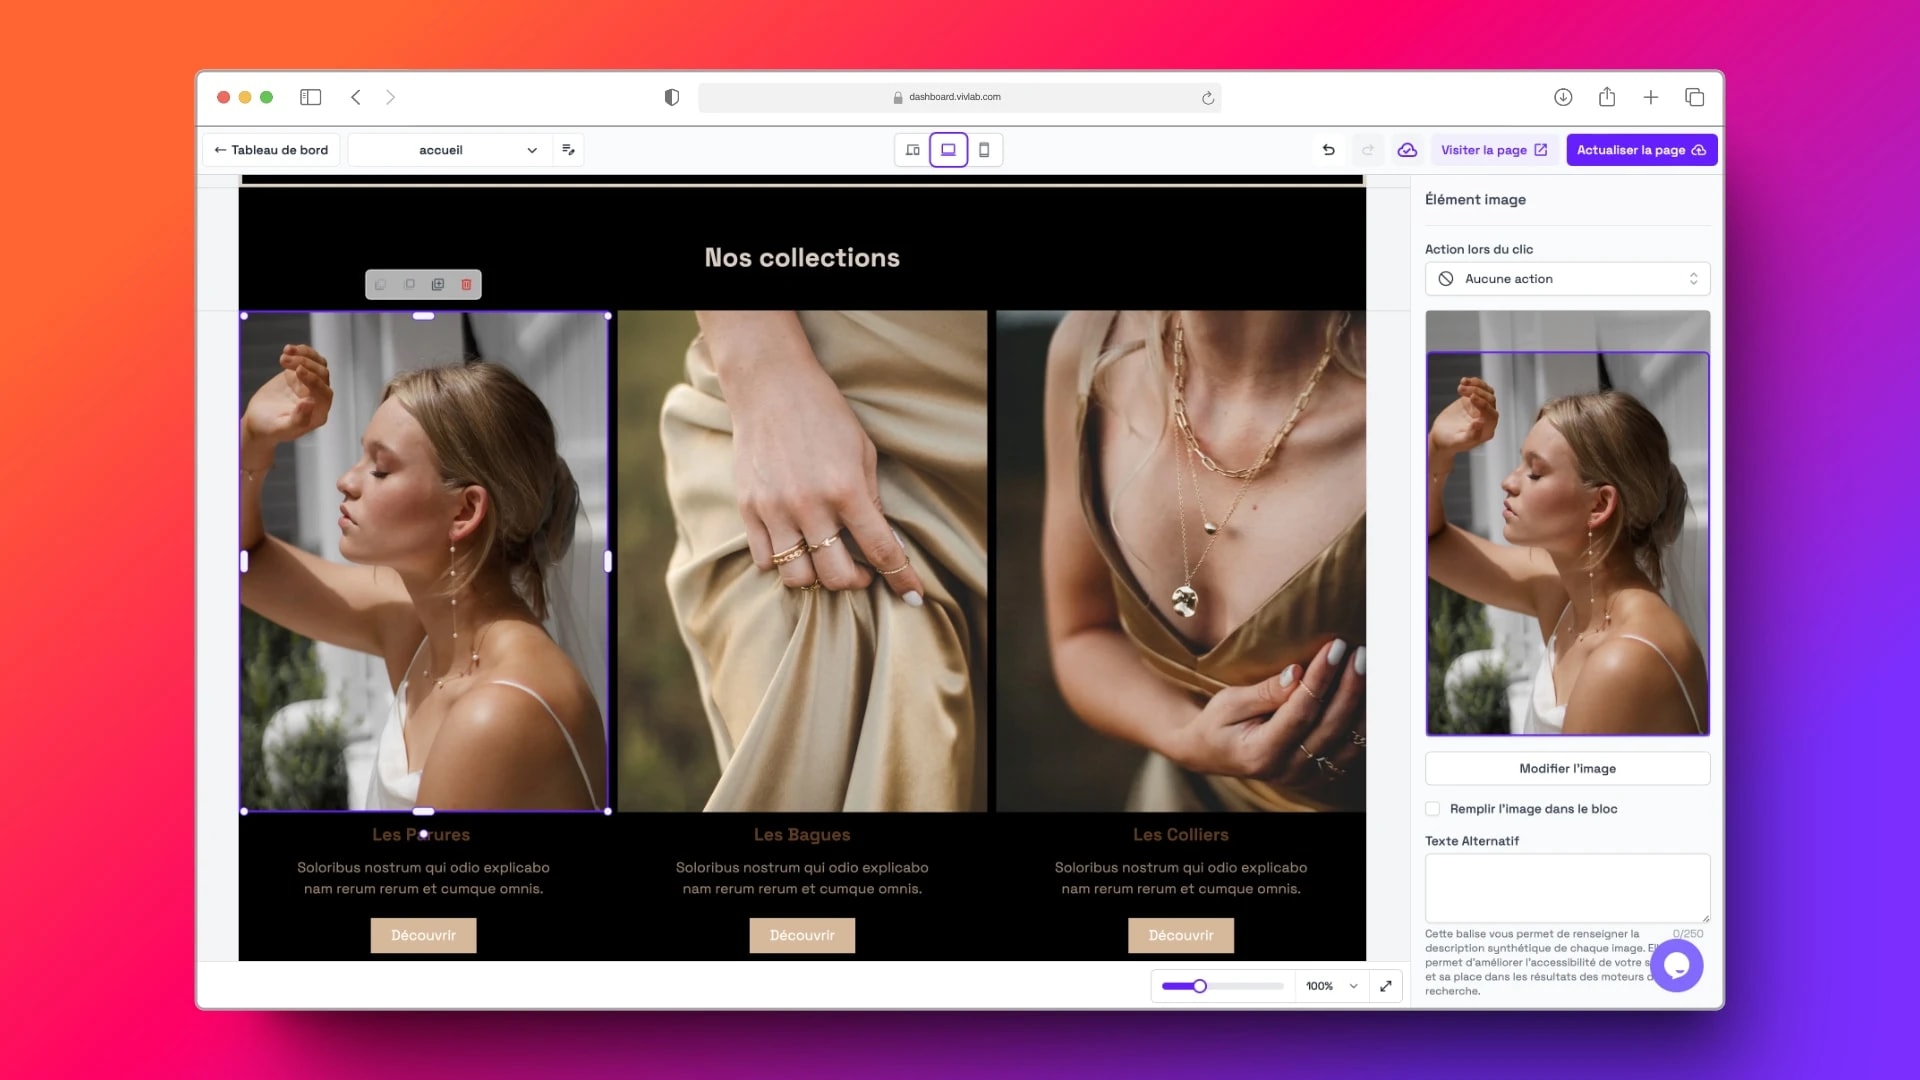1920x1080 pixels.
Task: Click Découvrir under Les Bagues
Action: point(802,935)
